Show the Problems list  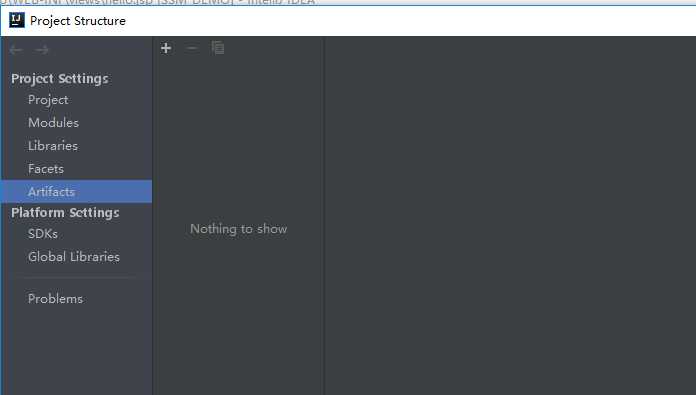(55, 299)
